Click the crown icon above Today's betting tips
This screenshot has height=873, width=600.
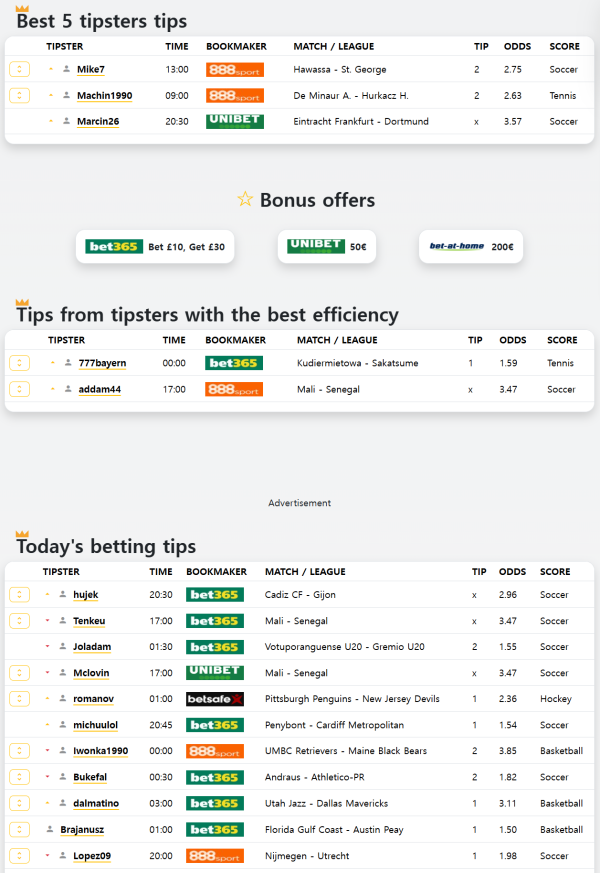click(x=22, y=533)
